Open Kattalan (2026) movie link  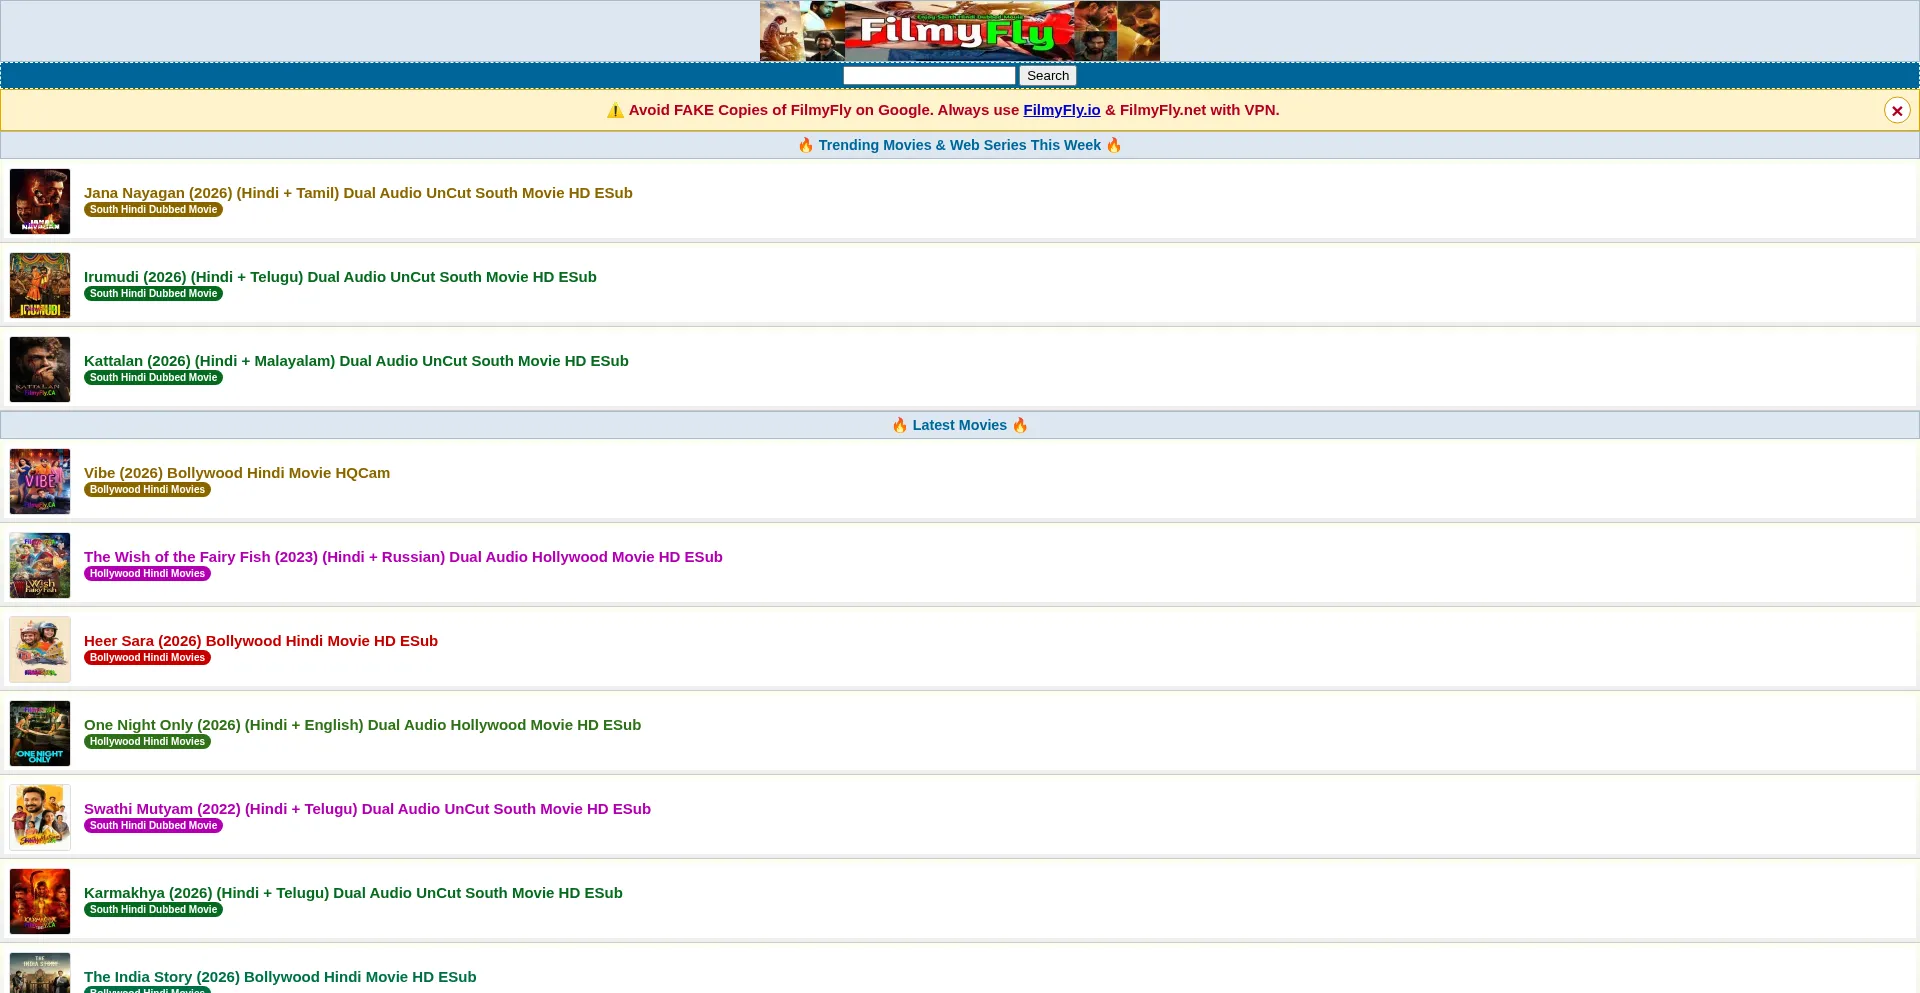(x=356, y=361)
